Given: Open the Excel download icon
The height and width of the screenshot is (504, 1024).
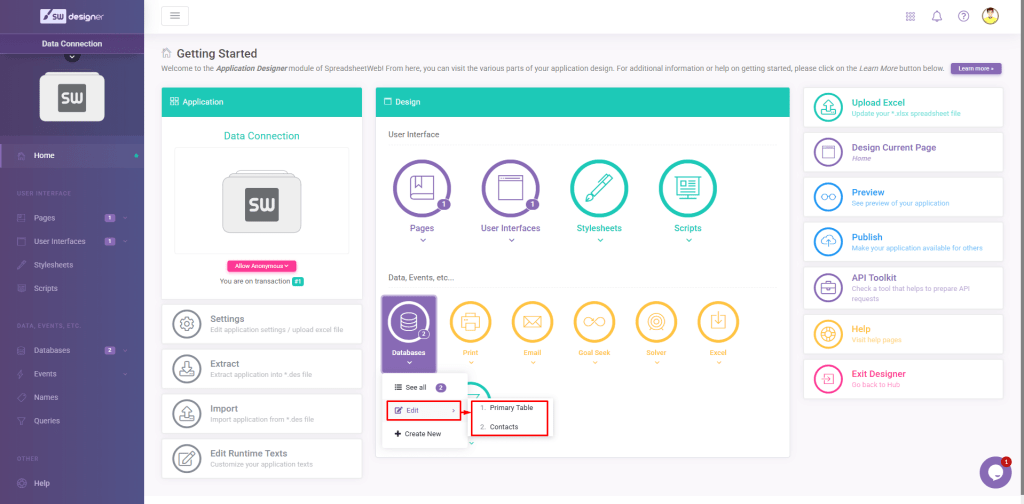Looking at the screenshot, I should click(x=718, y=321).
